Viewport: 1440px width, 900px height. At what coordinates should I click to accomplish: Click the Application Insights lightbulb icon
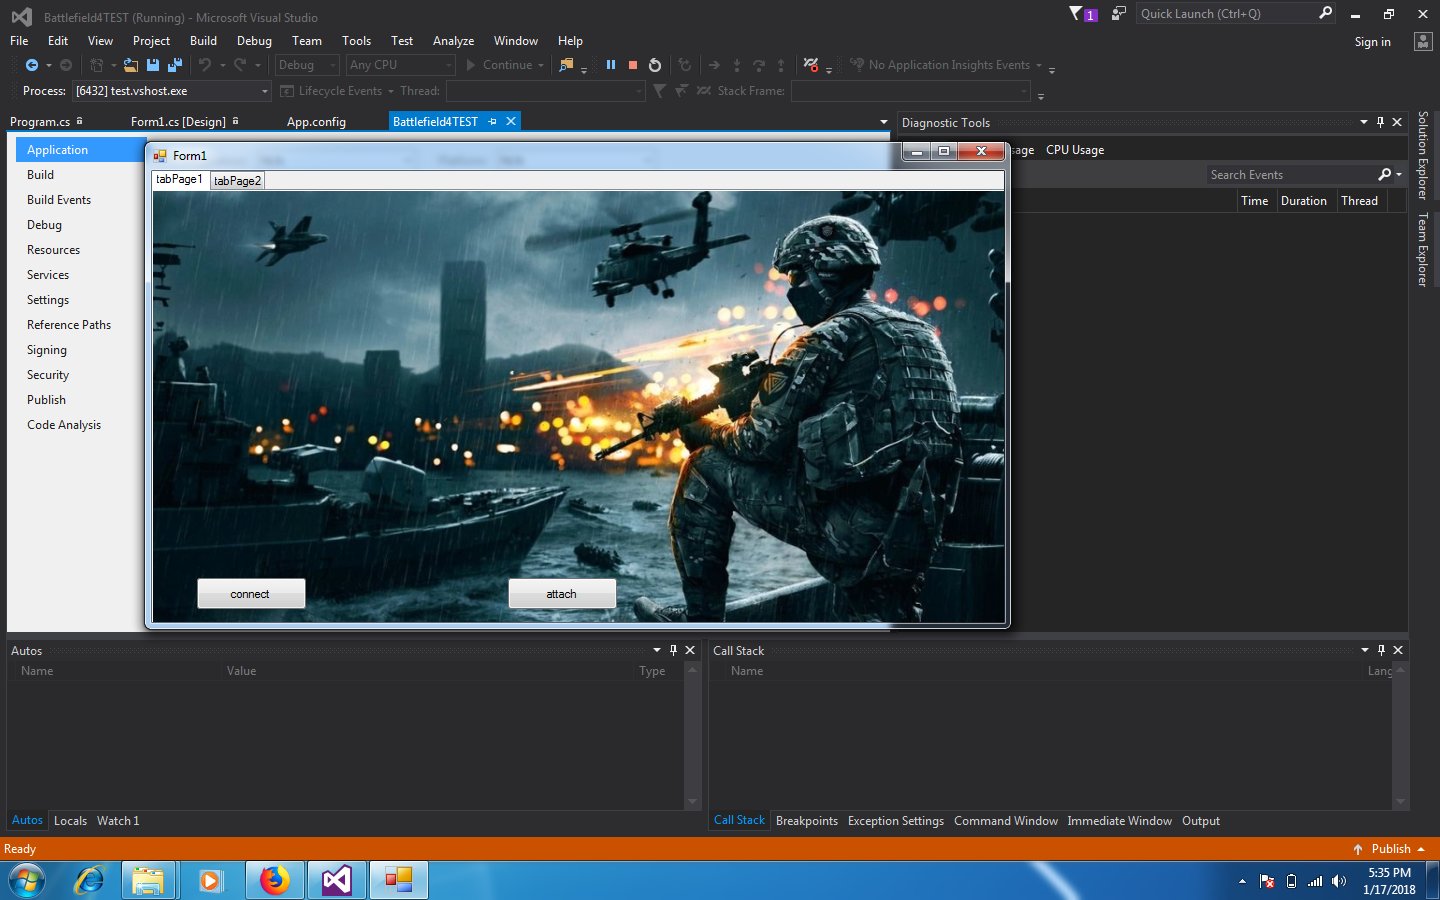pos(857,65)
